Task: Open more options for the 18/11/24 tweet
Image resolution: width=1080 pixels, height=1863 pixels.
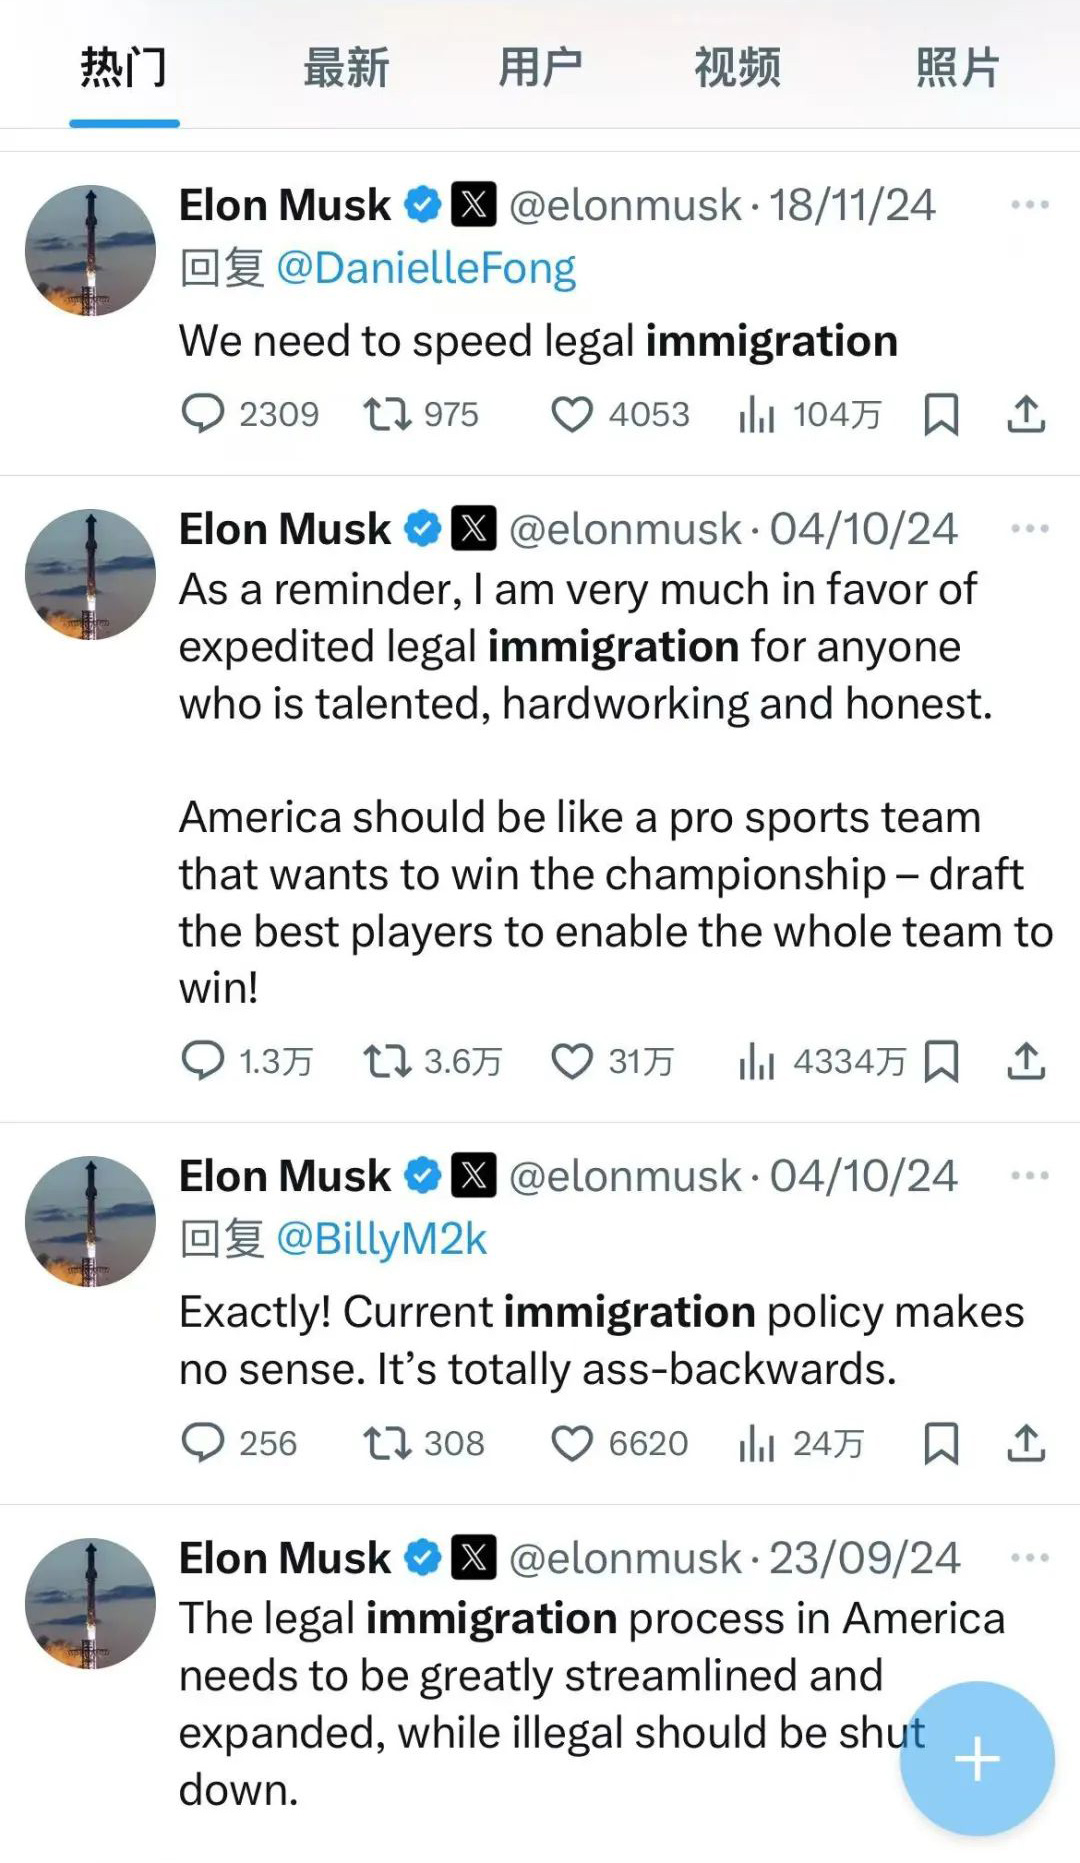Action: [1030, 205]
